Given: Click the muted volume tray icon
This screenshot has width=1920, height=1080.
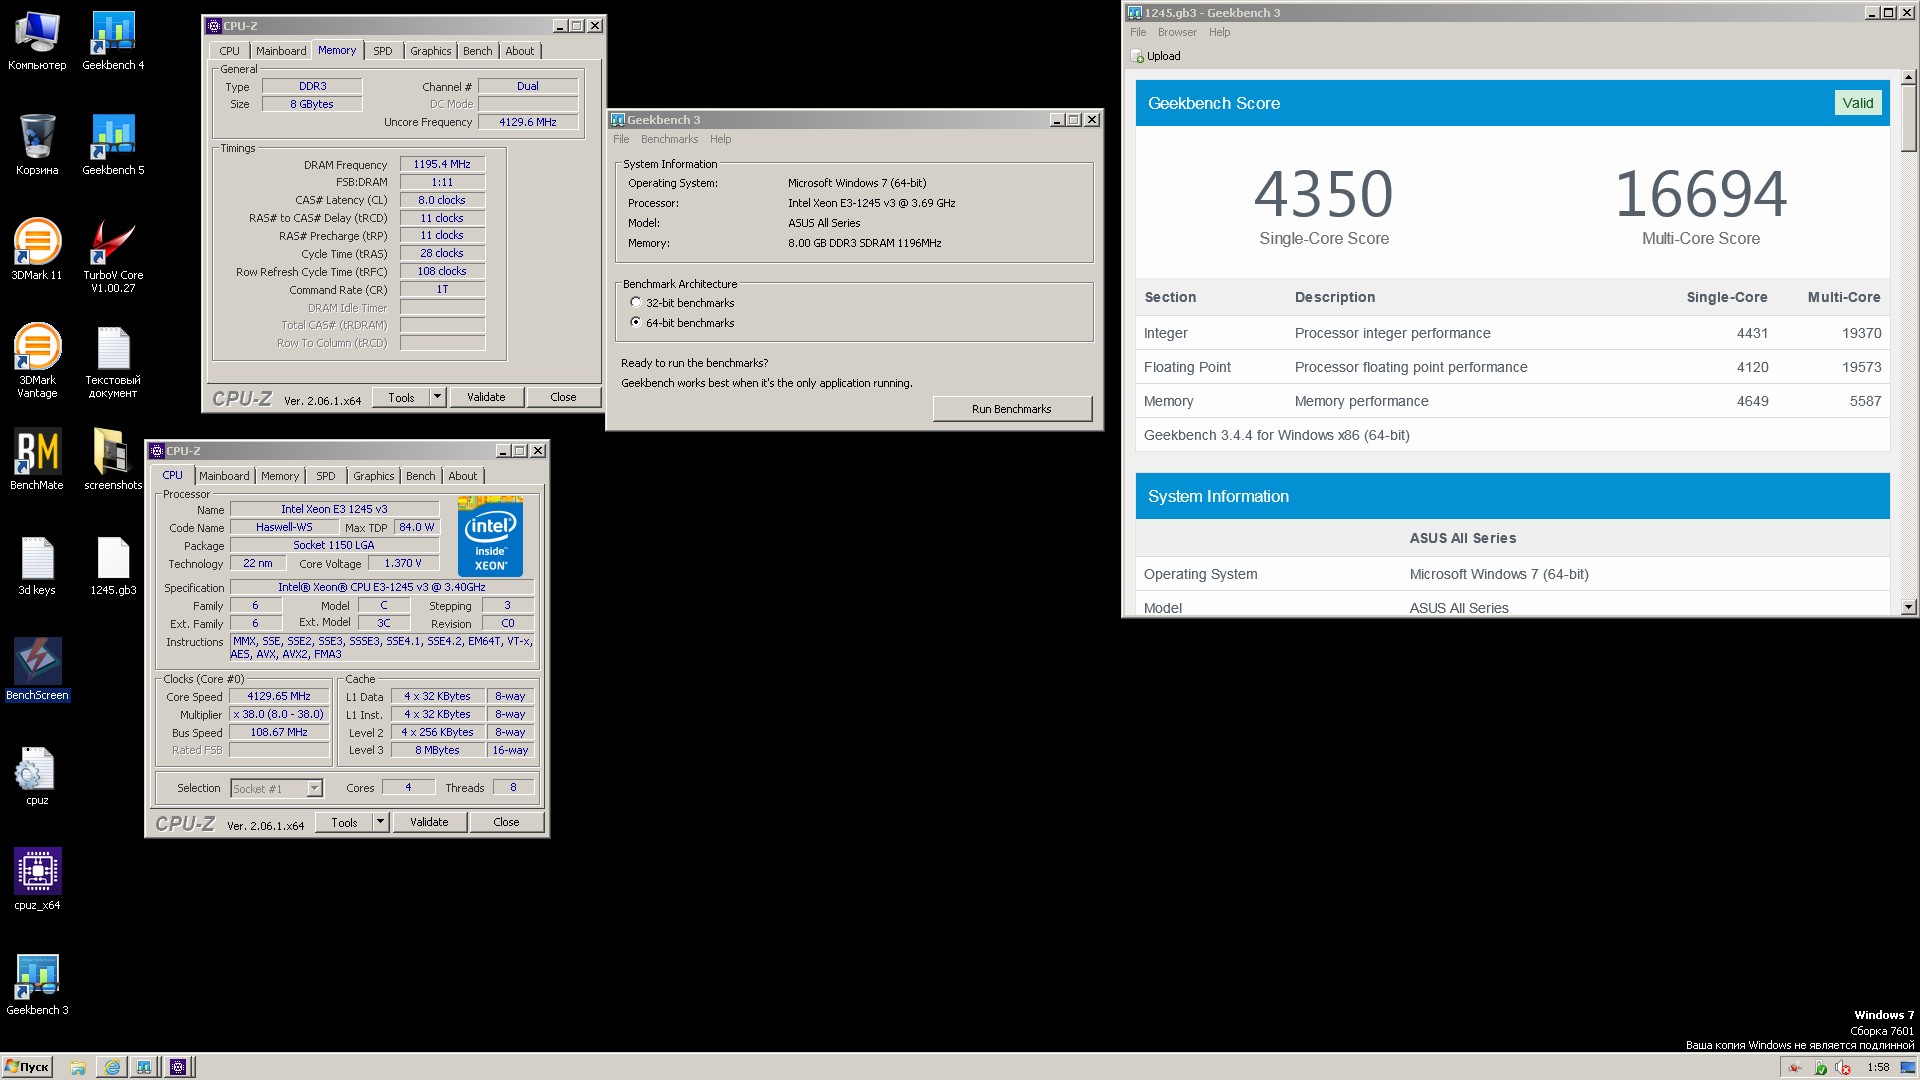Looking at the screenshot, I should tap(1843, 1068).
